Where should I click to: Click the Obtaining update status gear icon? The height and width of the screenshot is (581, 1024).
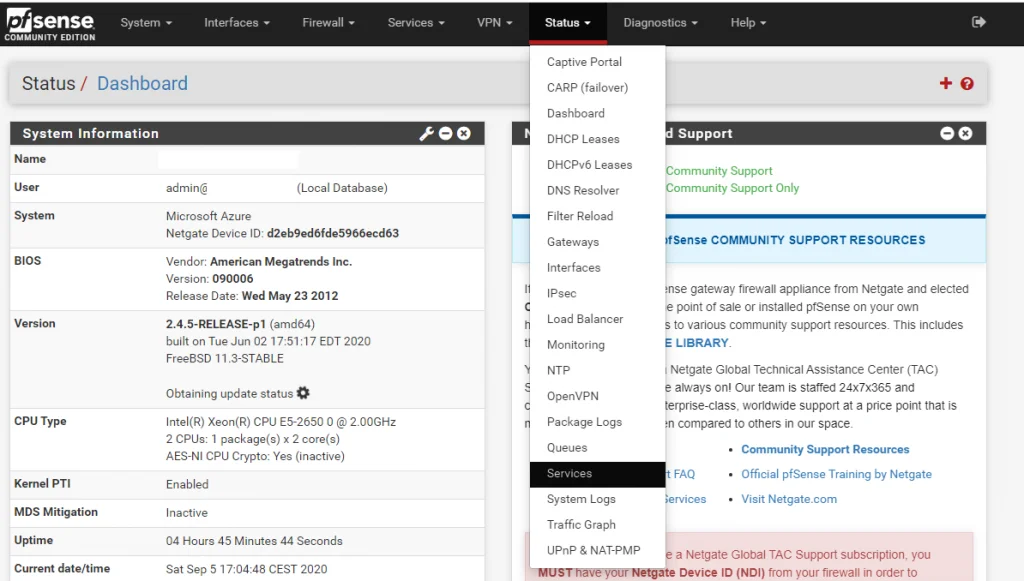click(x=303, y=393)
